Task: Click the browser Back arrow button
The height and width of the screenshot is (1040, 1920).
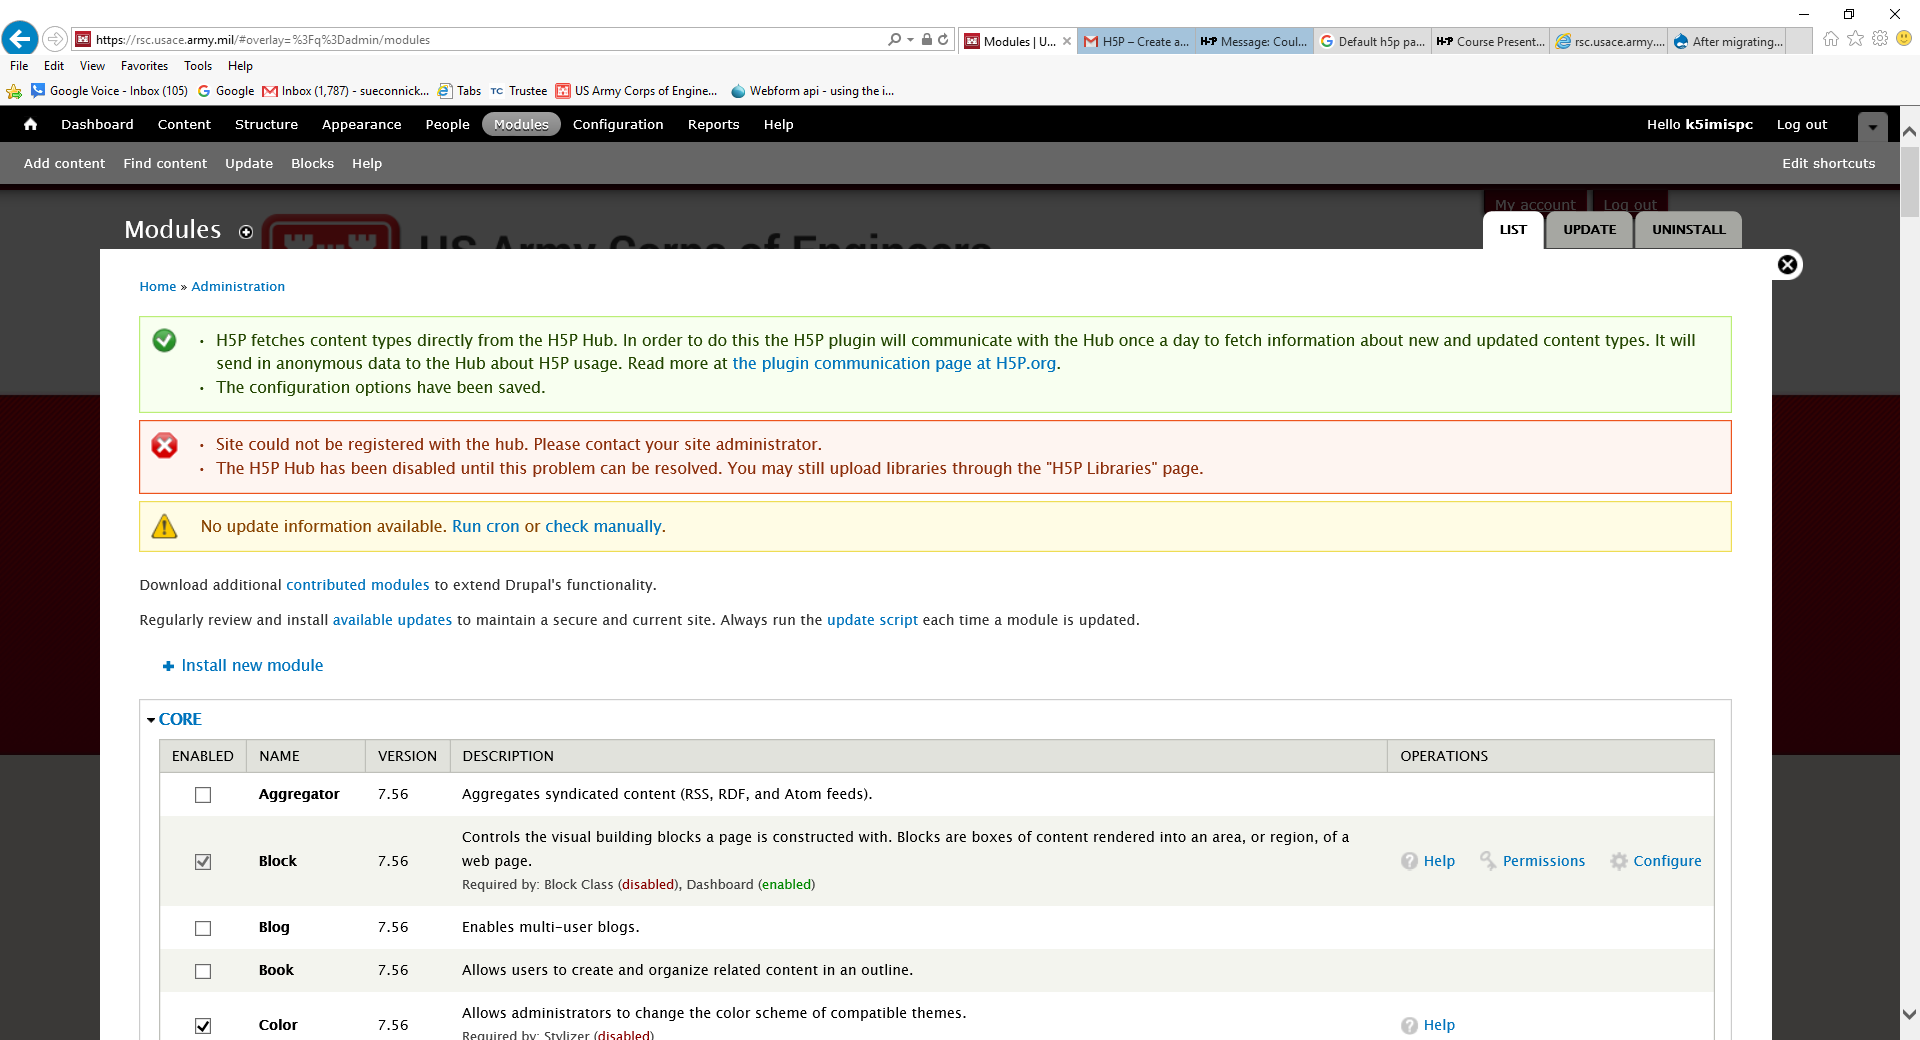Action: click(x=20, y=39)
